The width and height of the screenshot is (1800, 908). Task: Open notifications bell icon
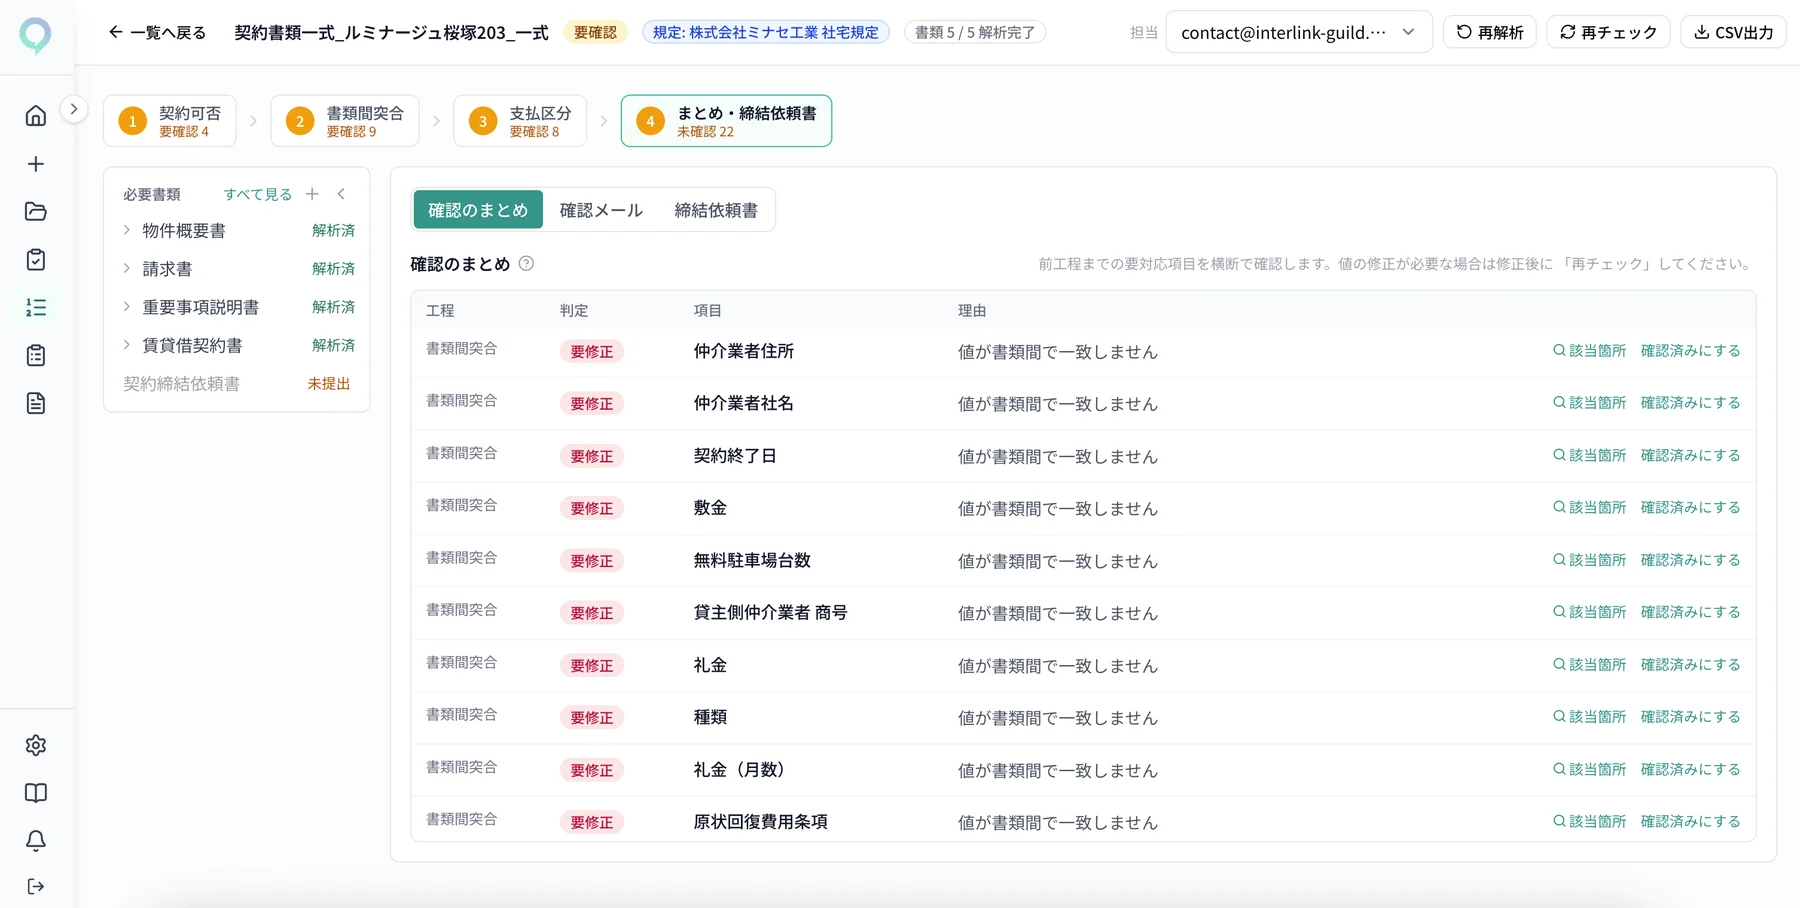[x=36, y=841]
